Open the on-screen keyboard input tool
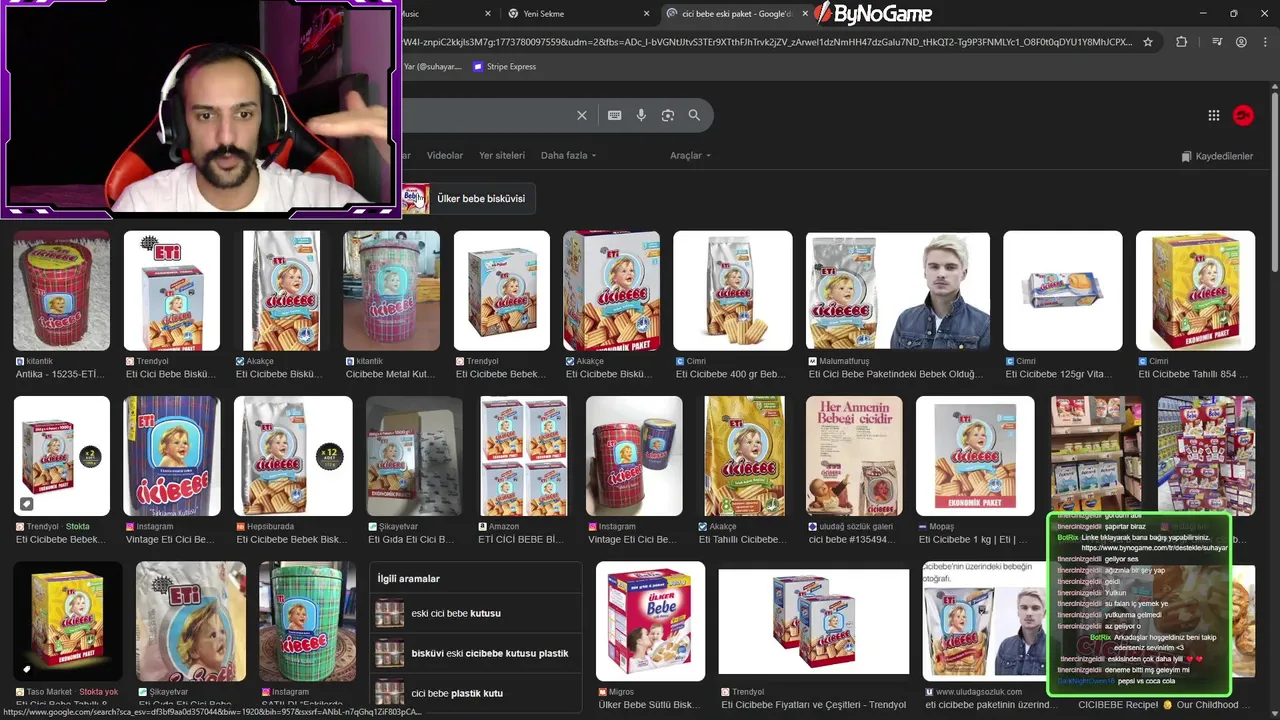 615,115
